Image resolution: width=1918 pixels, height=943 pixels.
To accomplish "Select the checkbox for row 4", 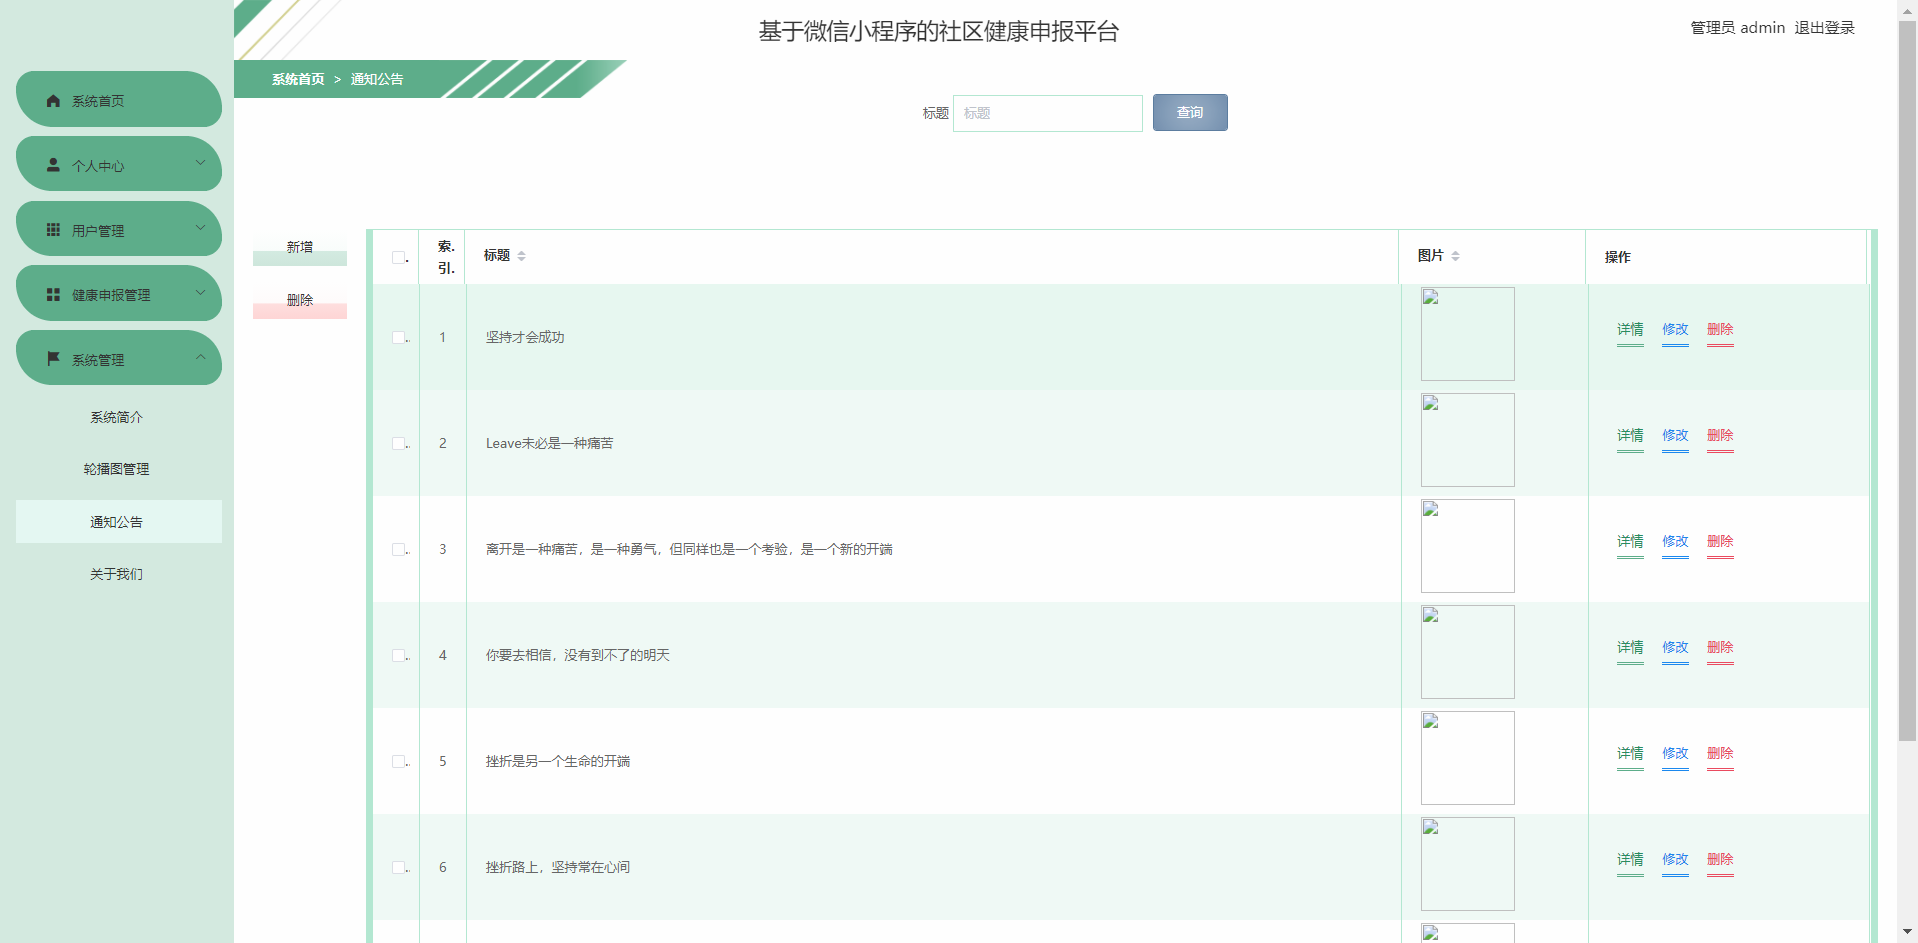I will click(x=399, y=655).
